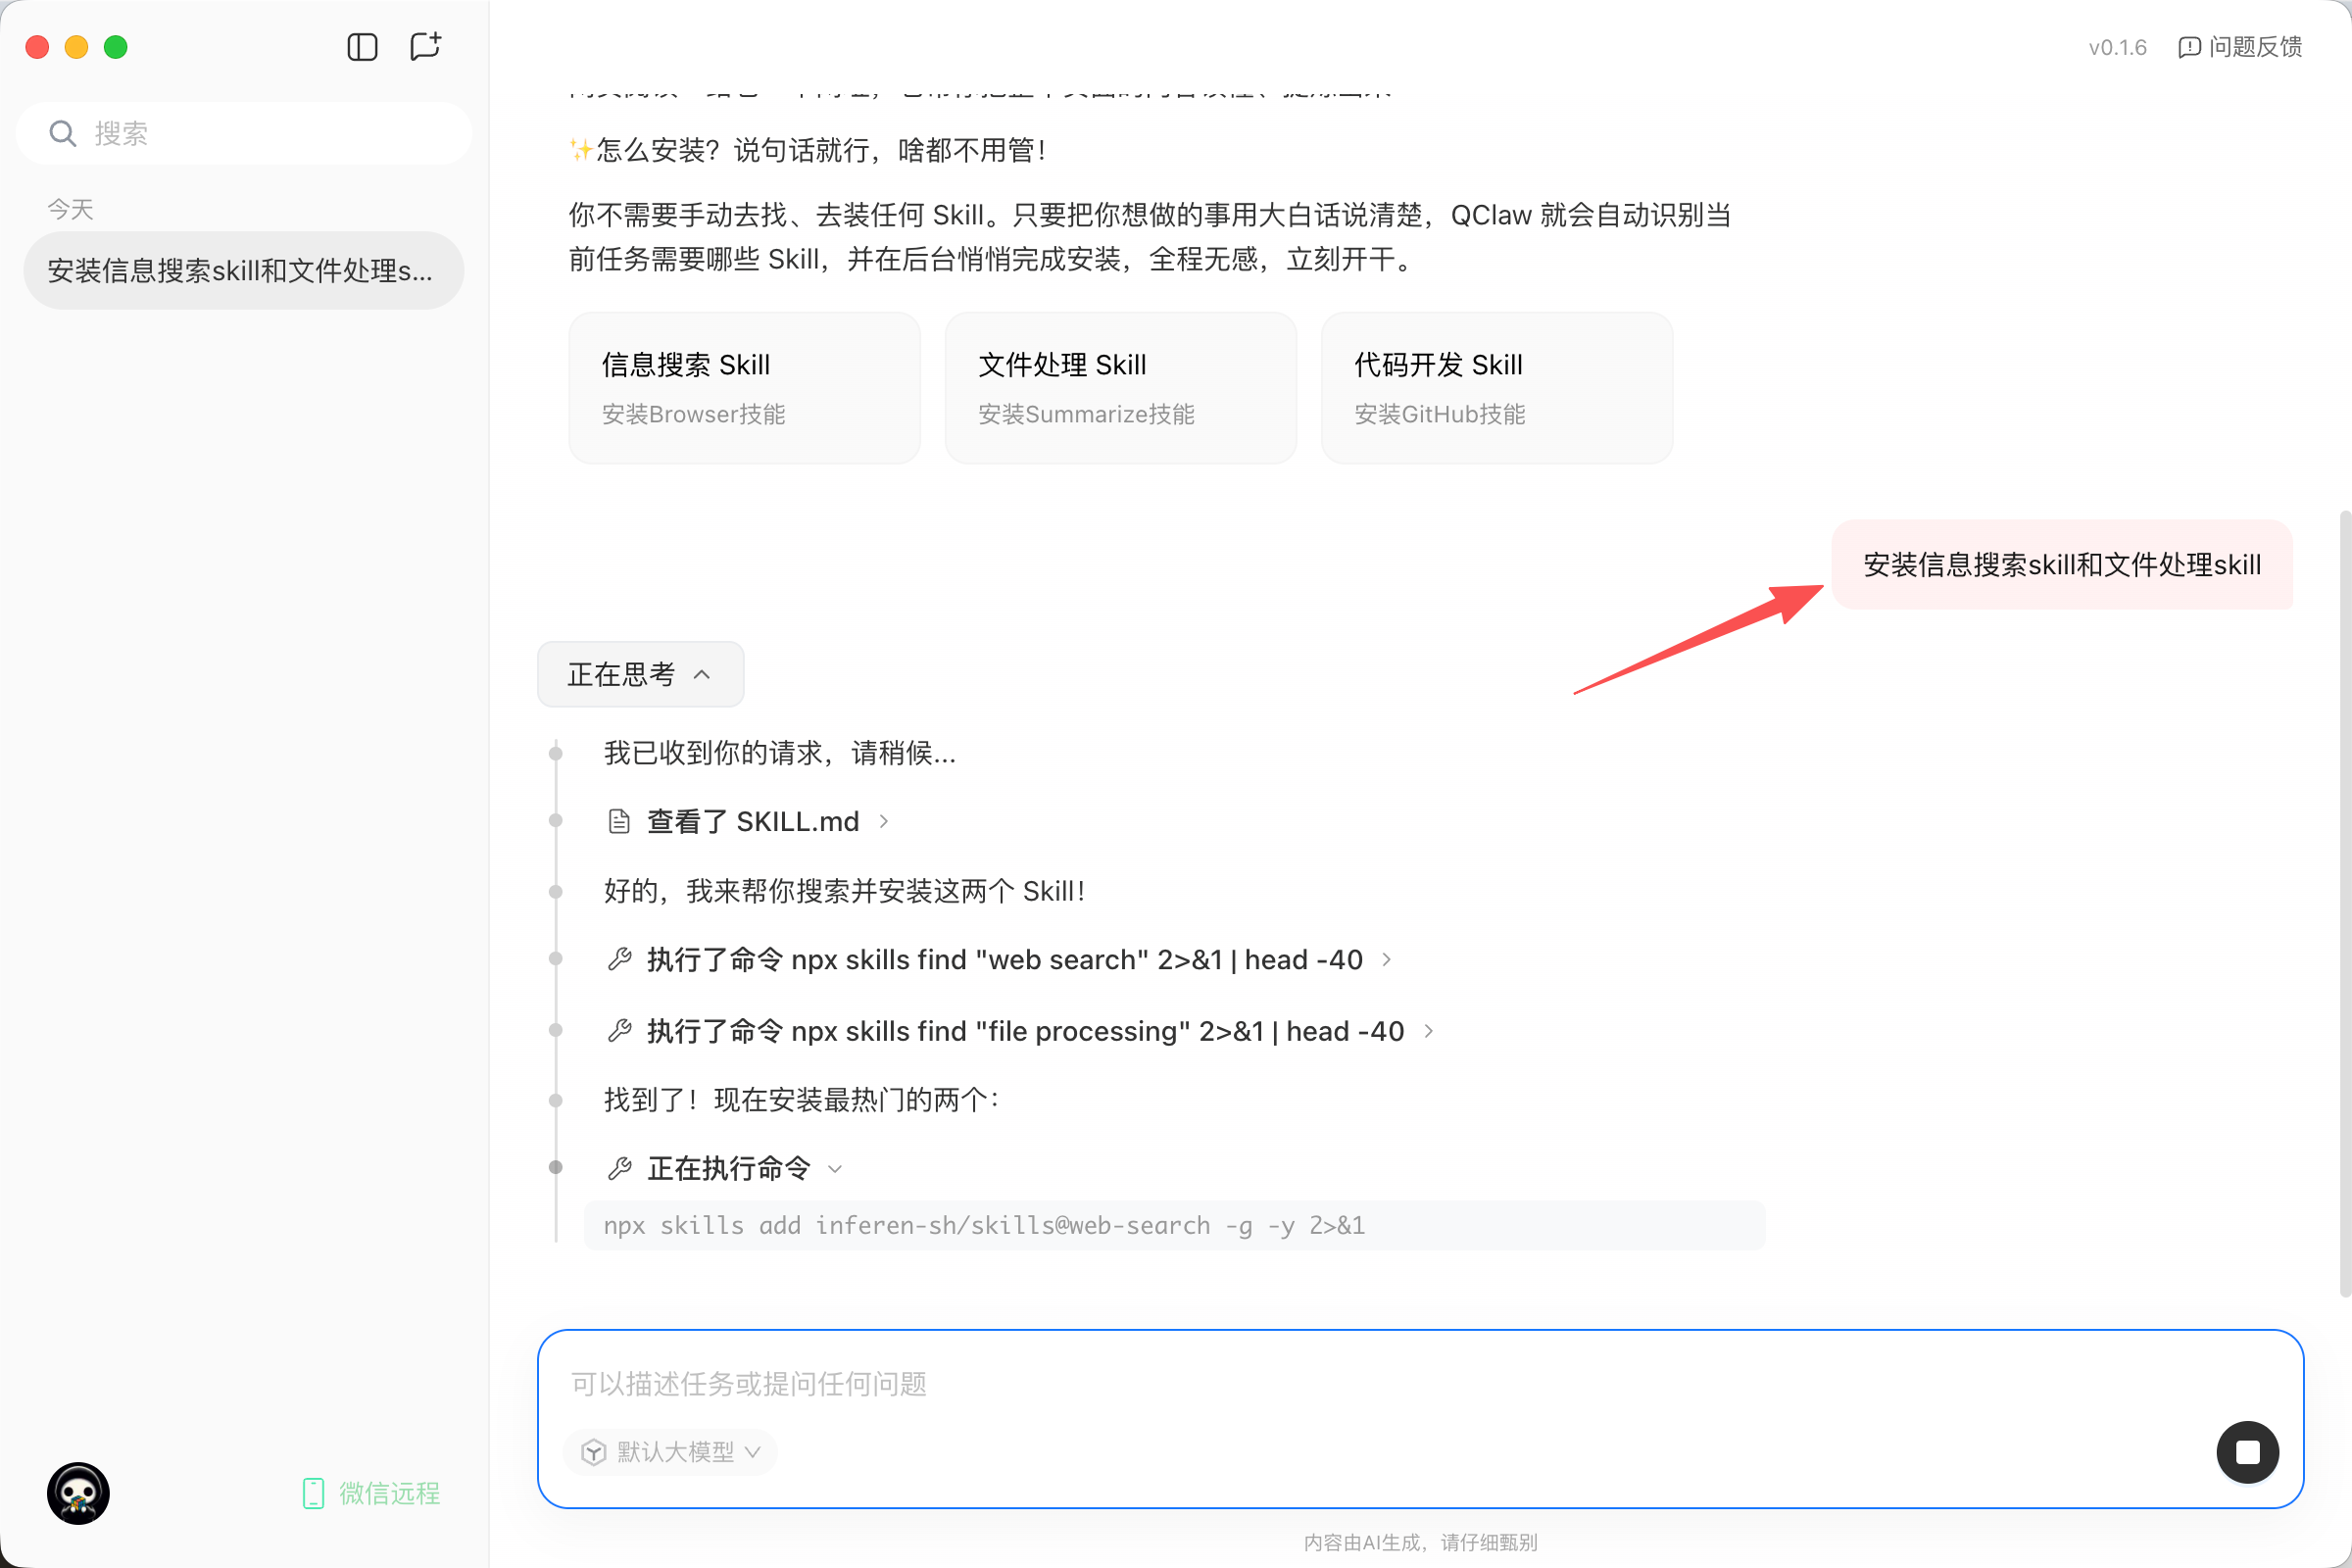
Task: Click the SKILL.md document icon
Action: [619, 822]
